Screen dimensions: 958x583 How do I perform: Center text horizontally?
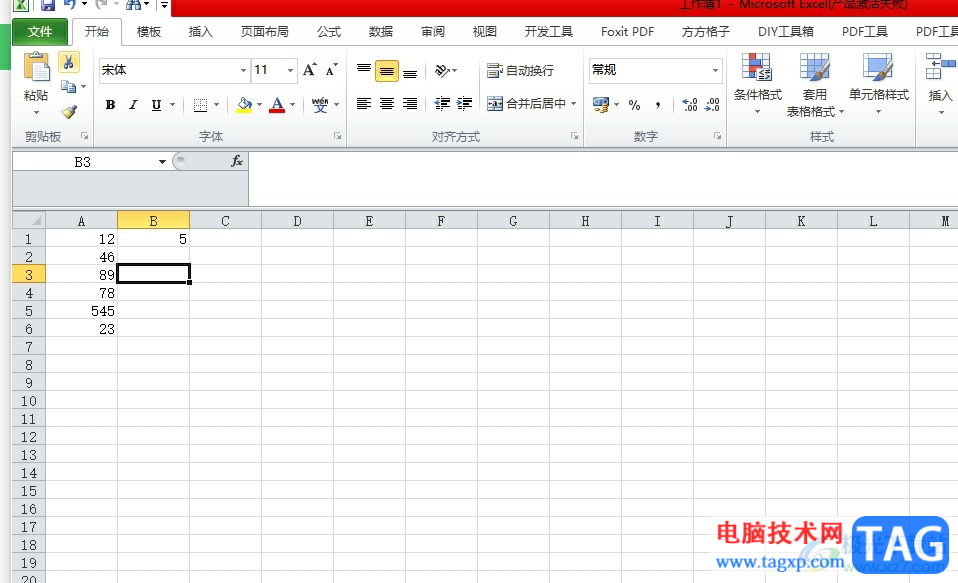(387, 104)
